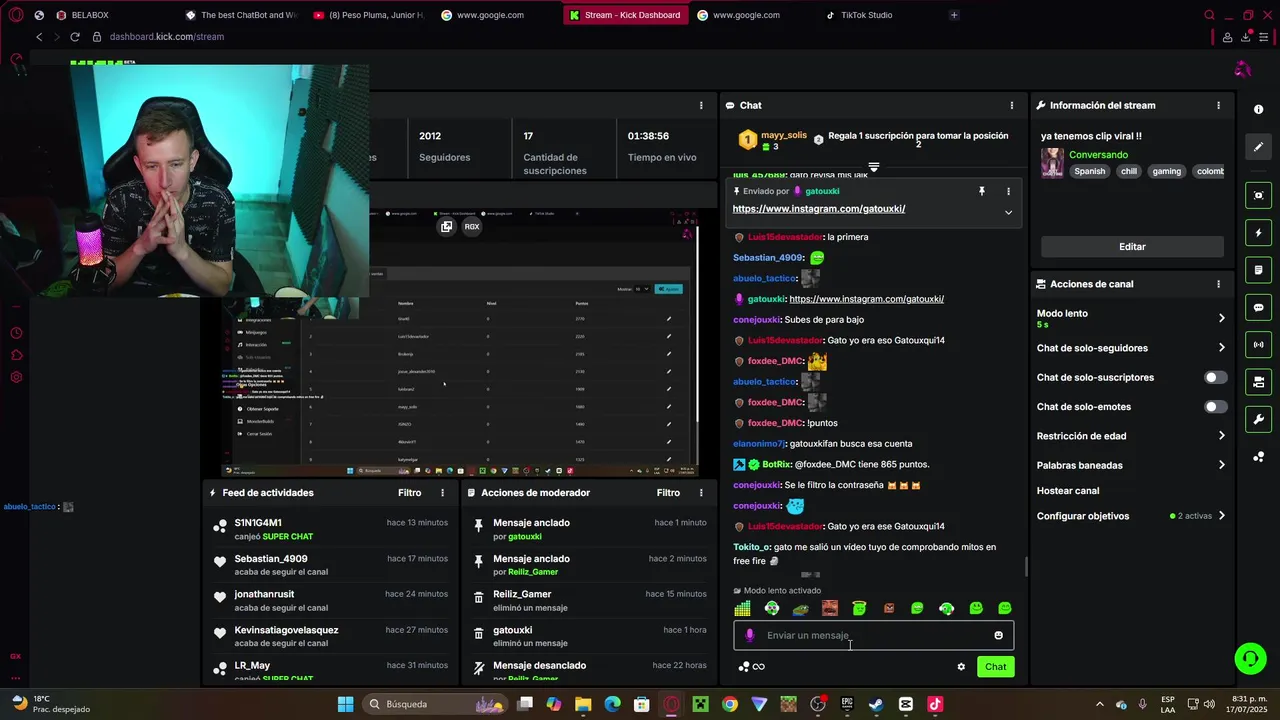Expand Palabras baneadas settings
The width and height of the screenshot is (1280, 720).
pyautogui.click(x=1221, y=465)
